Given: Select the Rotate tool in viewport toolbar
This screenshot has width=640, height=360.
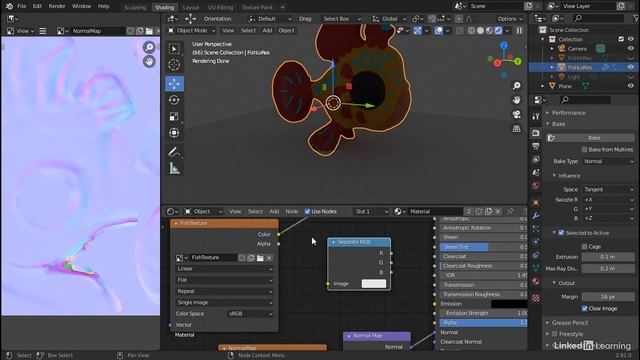Looking at the screenshot, I should tap(174, 100).
